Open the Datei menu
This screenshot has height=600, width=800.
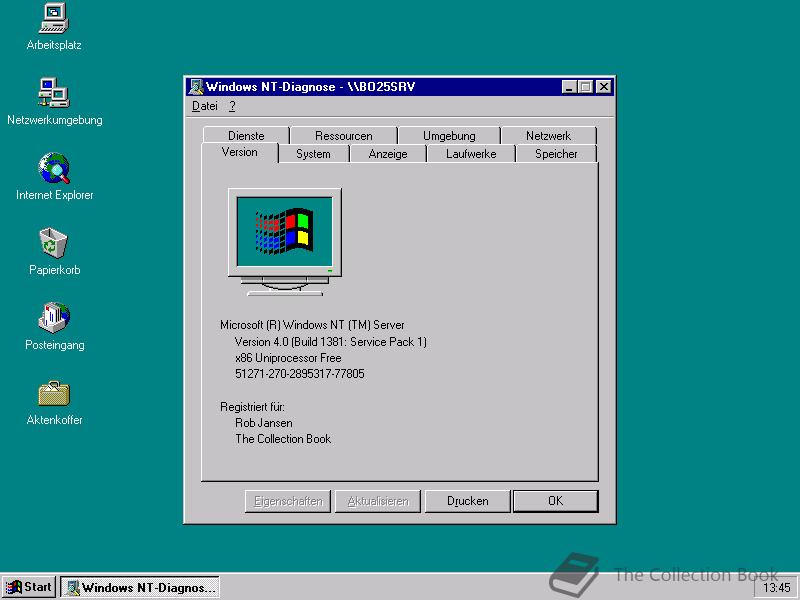coord(205,106)
